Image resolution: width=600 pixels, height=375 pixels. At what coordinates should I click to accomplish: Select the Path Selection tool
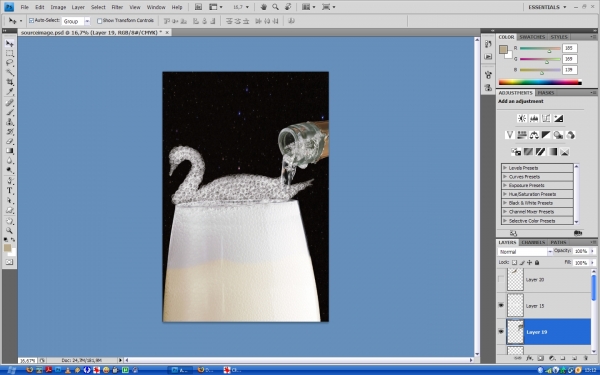[10, 201]
